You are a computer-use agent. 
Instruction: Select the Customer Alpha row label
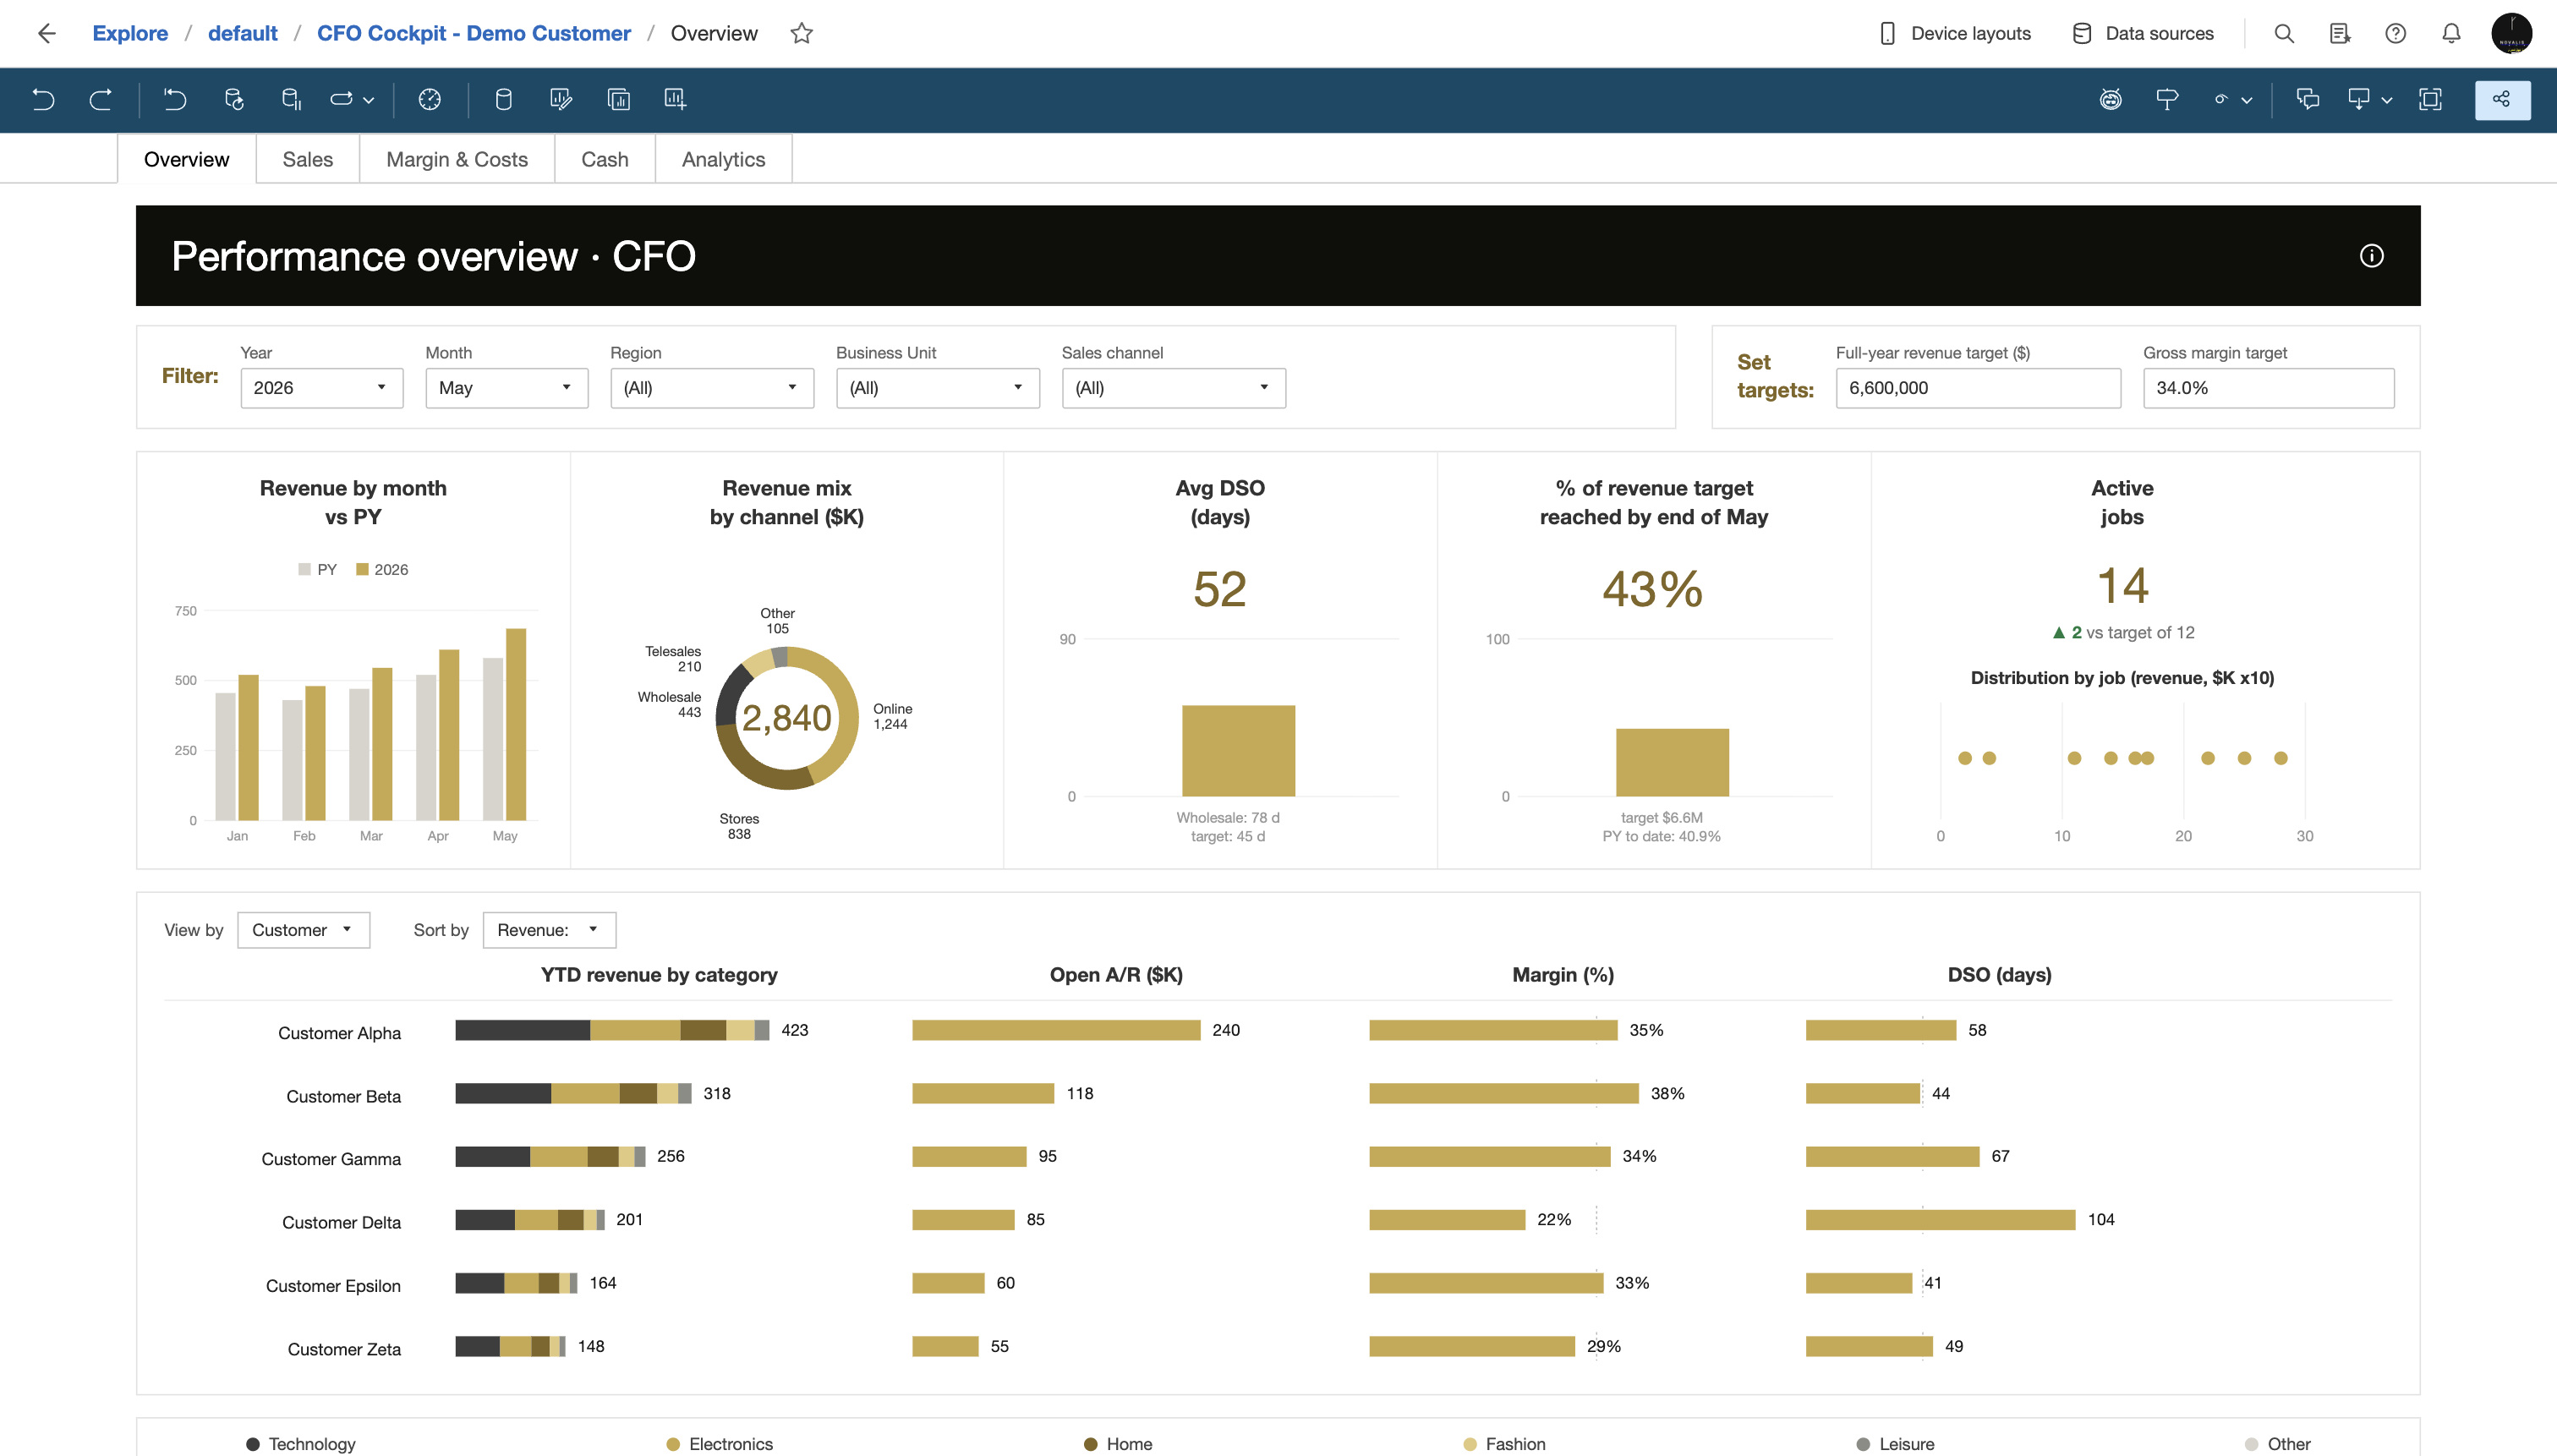tap(339, 1033)
